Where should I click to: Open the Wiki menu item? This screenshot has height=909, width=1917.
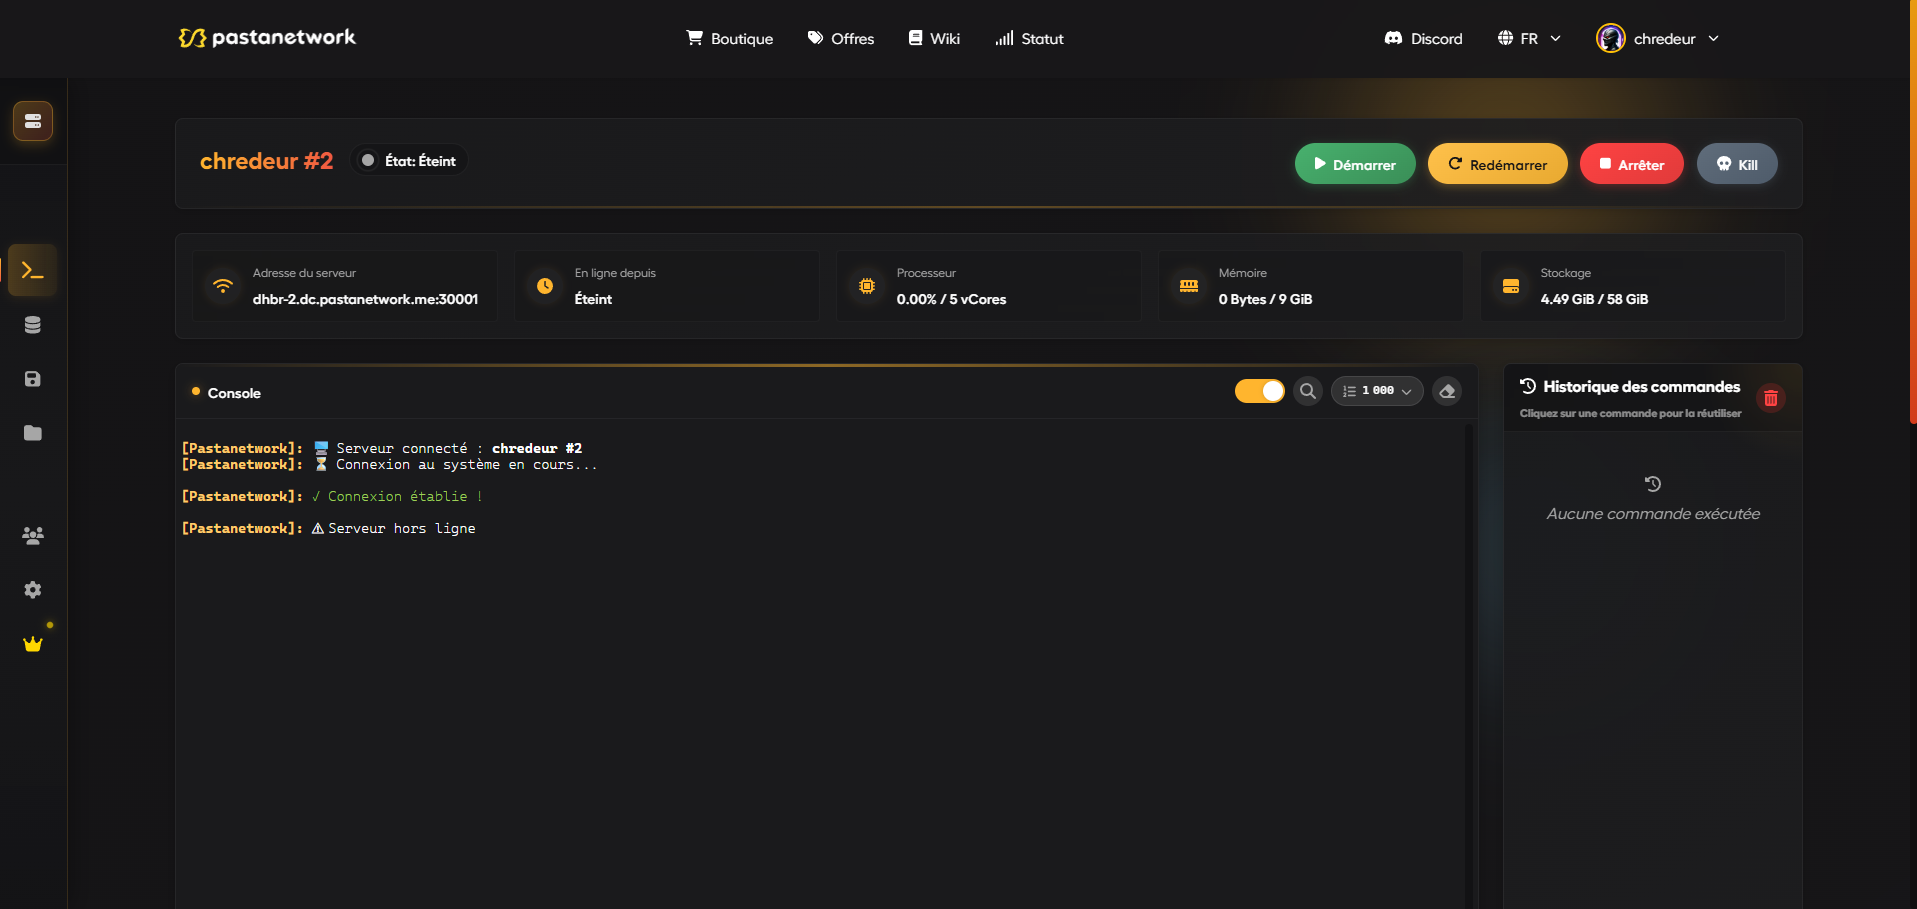(x=934, y=38)
